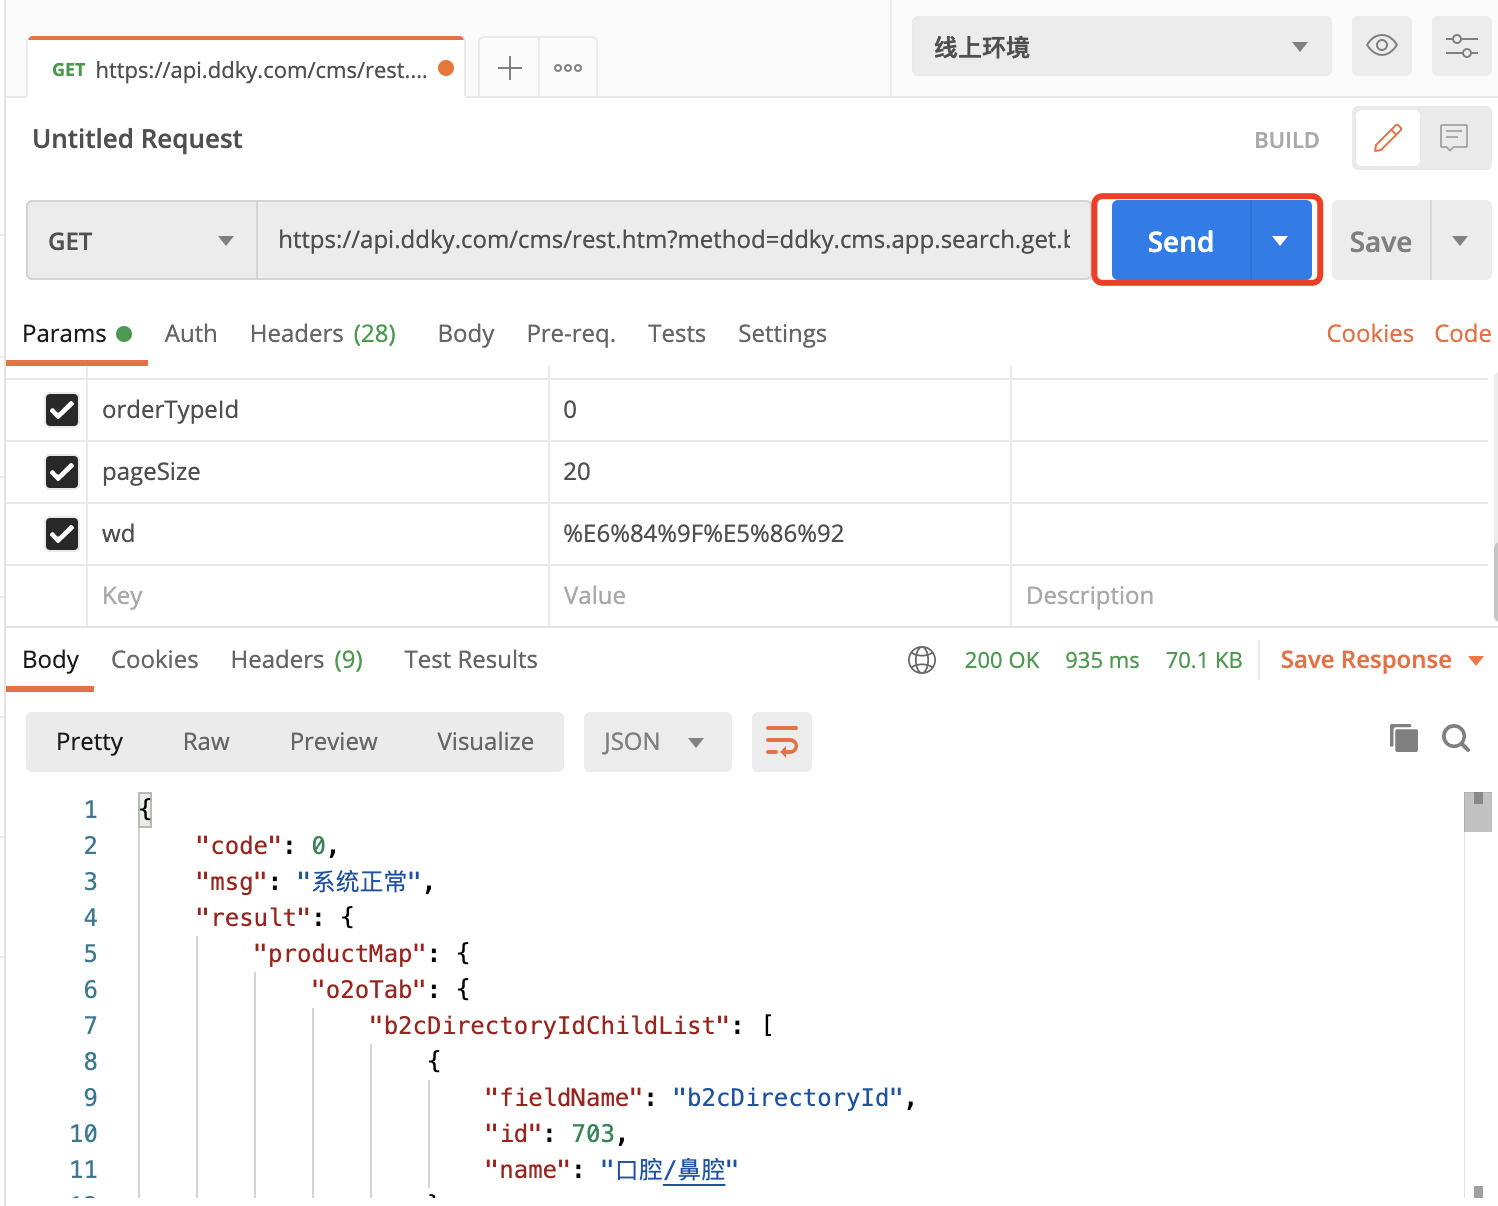Click the empty Value parameter field

(x=780, y=596)
